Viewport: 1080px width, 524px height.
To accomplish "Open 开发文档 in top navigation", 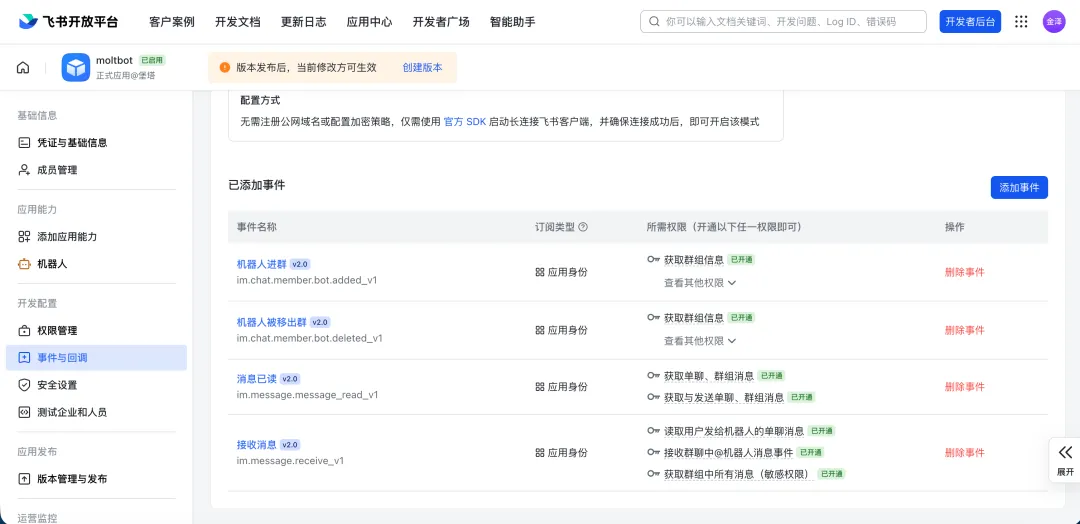I will click(x=238, y=21).
